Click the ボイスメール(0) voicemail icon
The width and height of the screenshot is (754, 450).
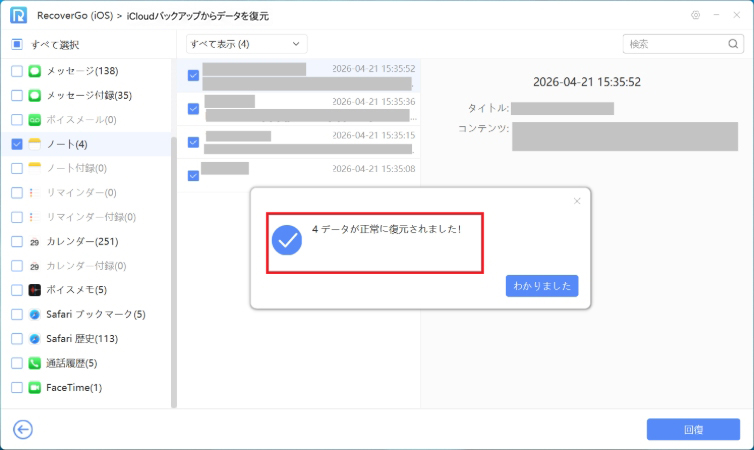[35, 120]
